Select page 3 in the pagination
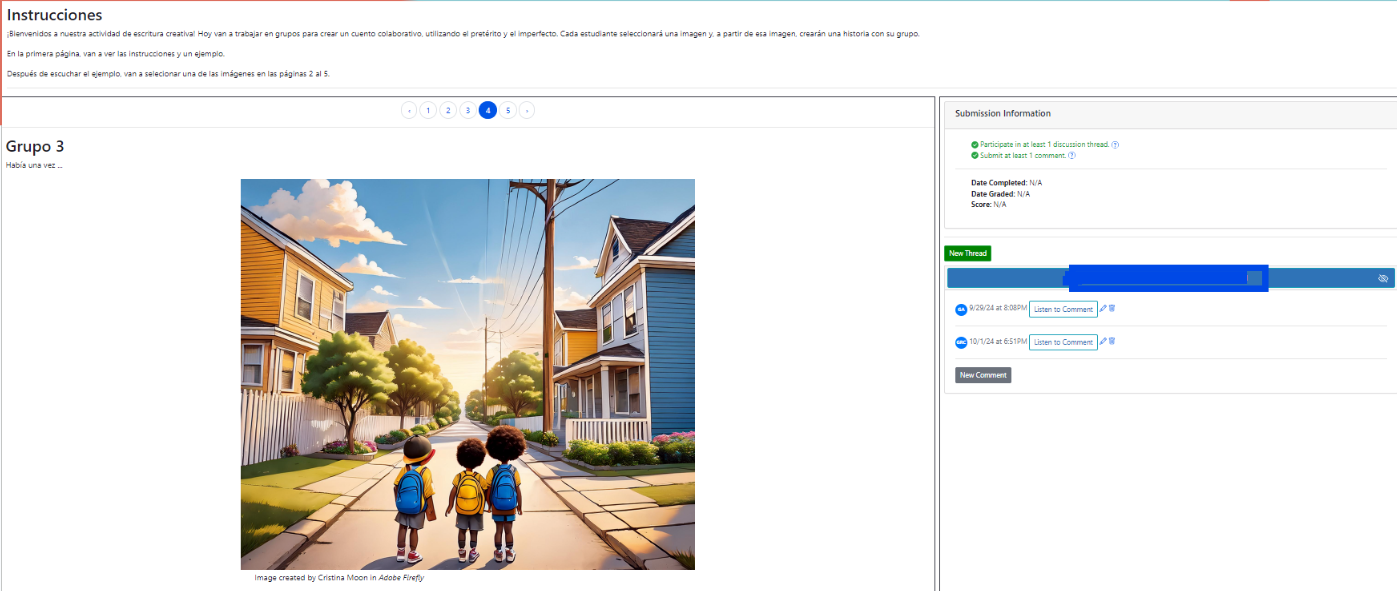The height and width of the screenshot is (591, 1397). 468,111
